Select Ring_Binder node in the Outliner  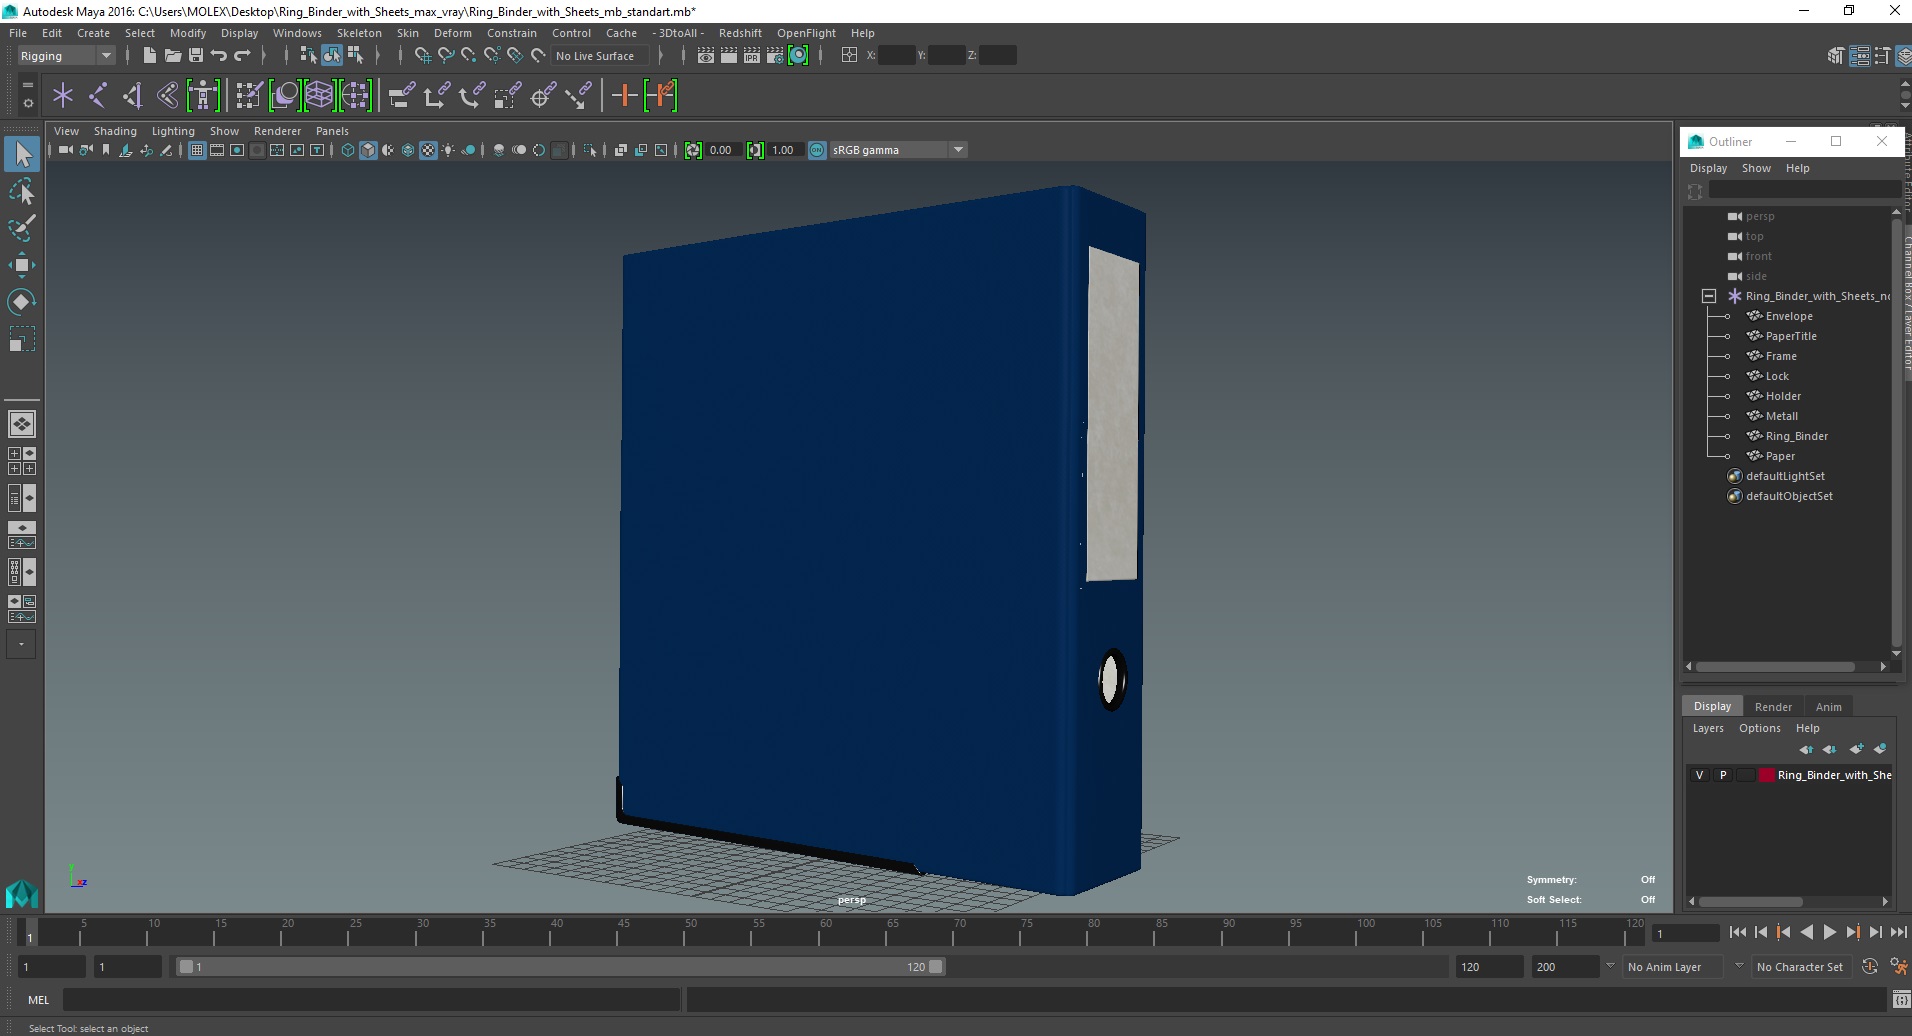point(1796,436)
